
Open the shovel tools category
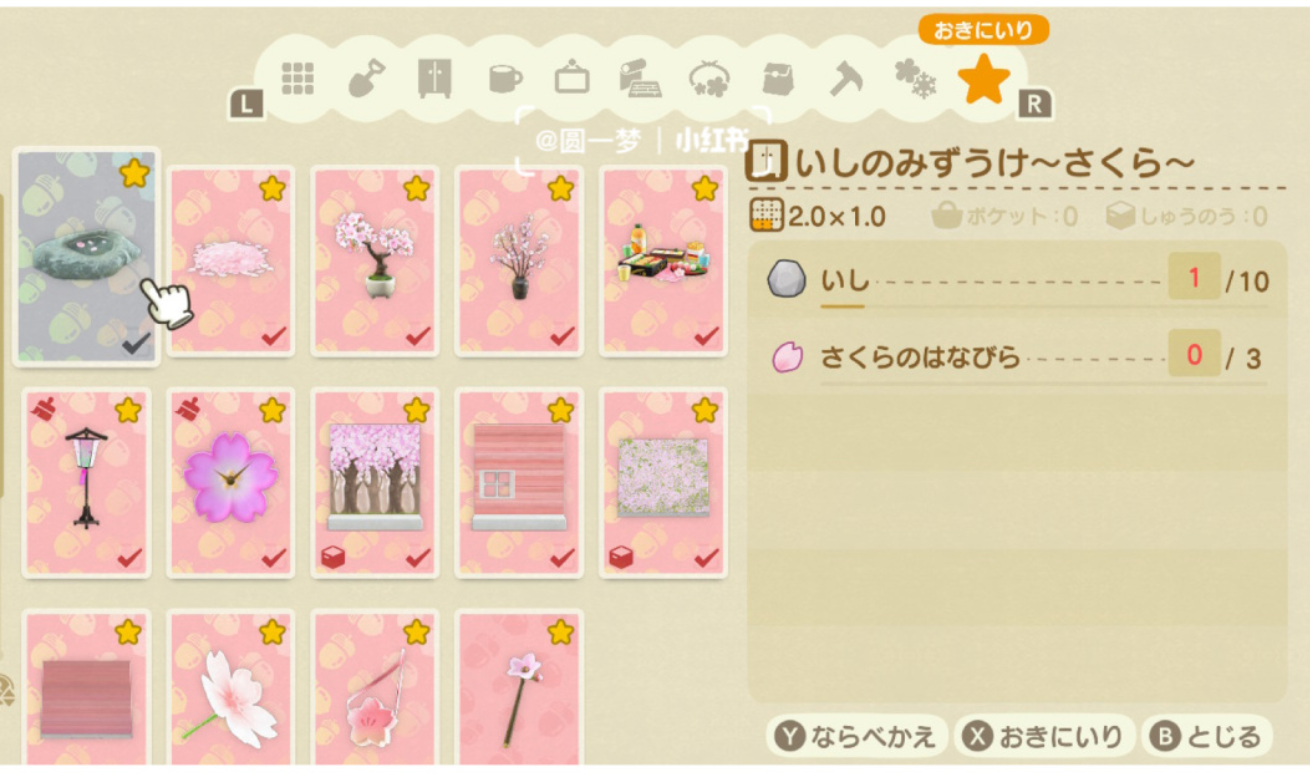366,78
